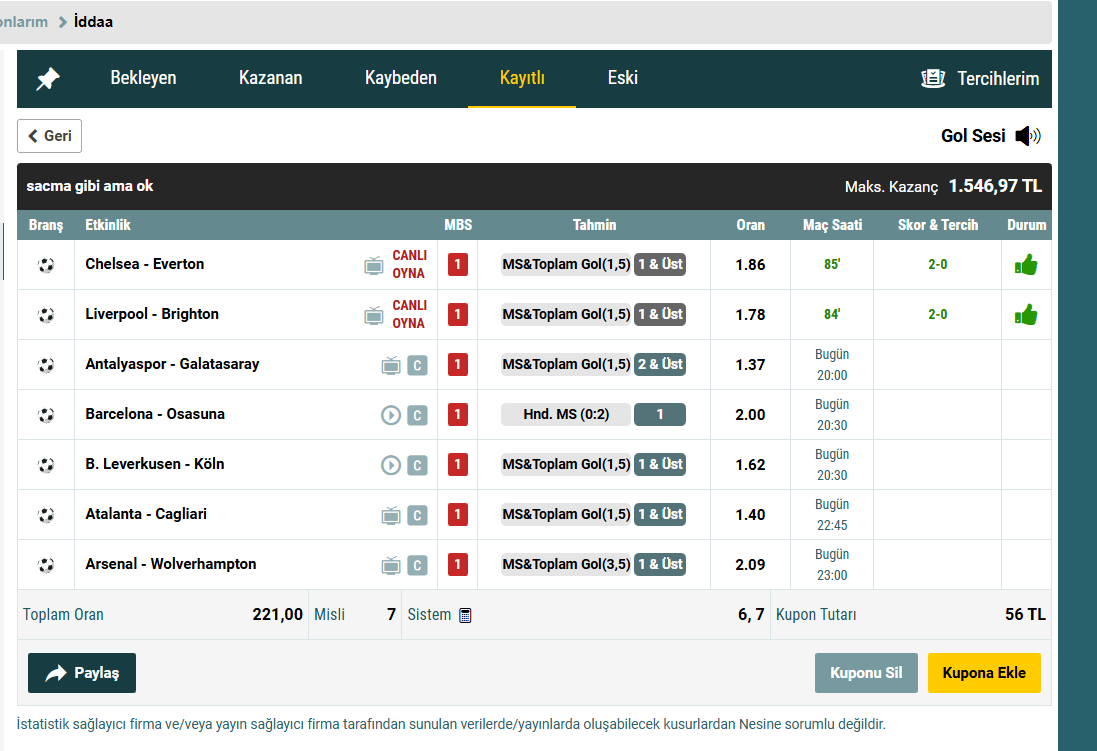Click the MBS badge for Chelsea - Everton
Viewport: 1097px width, 751px height.
[x=458, y=265]
